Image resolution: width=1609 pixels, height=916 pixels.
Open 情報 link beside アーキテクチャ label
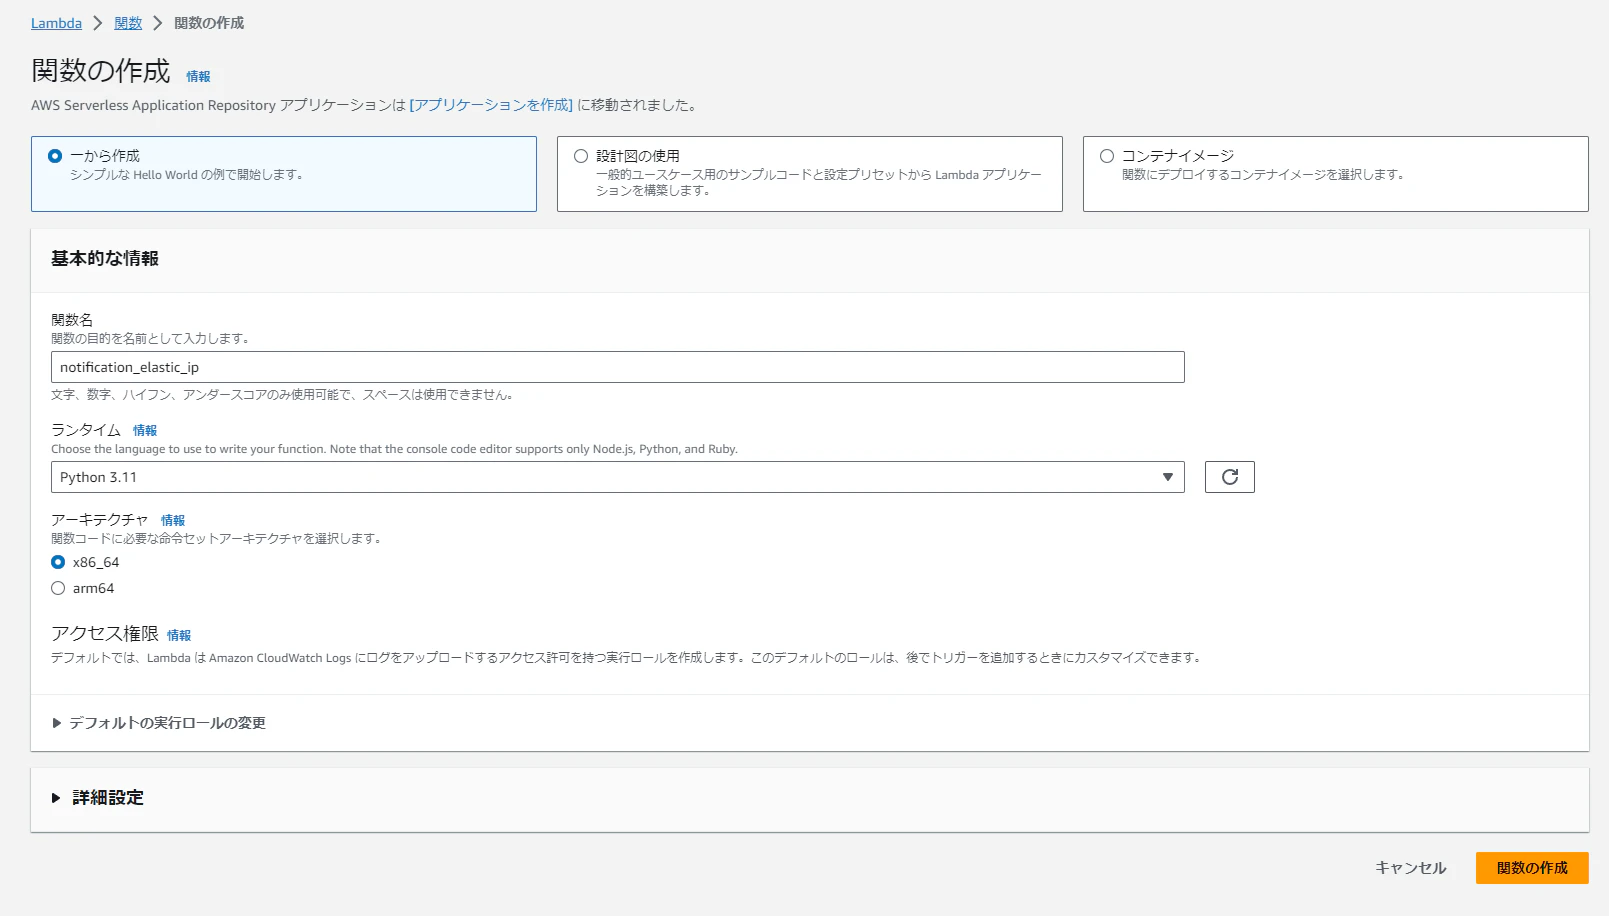coord(173,520)
